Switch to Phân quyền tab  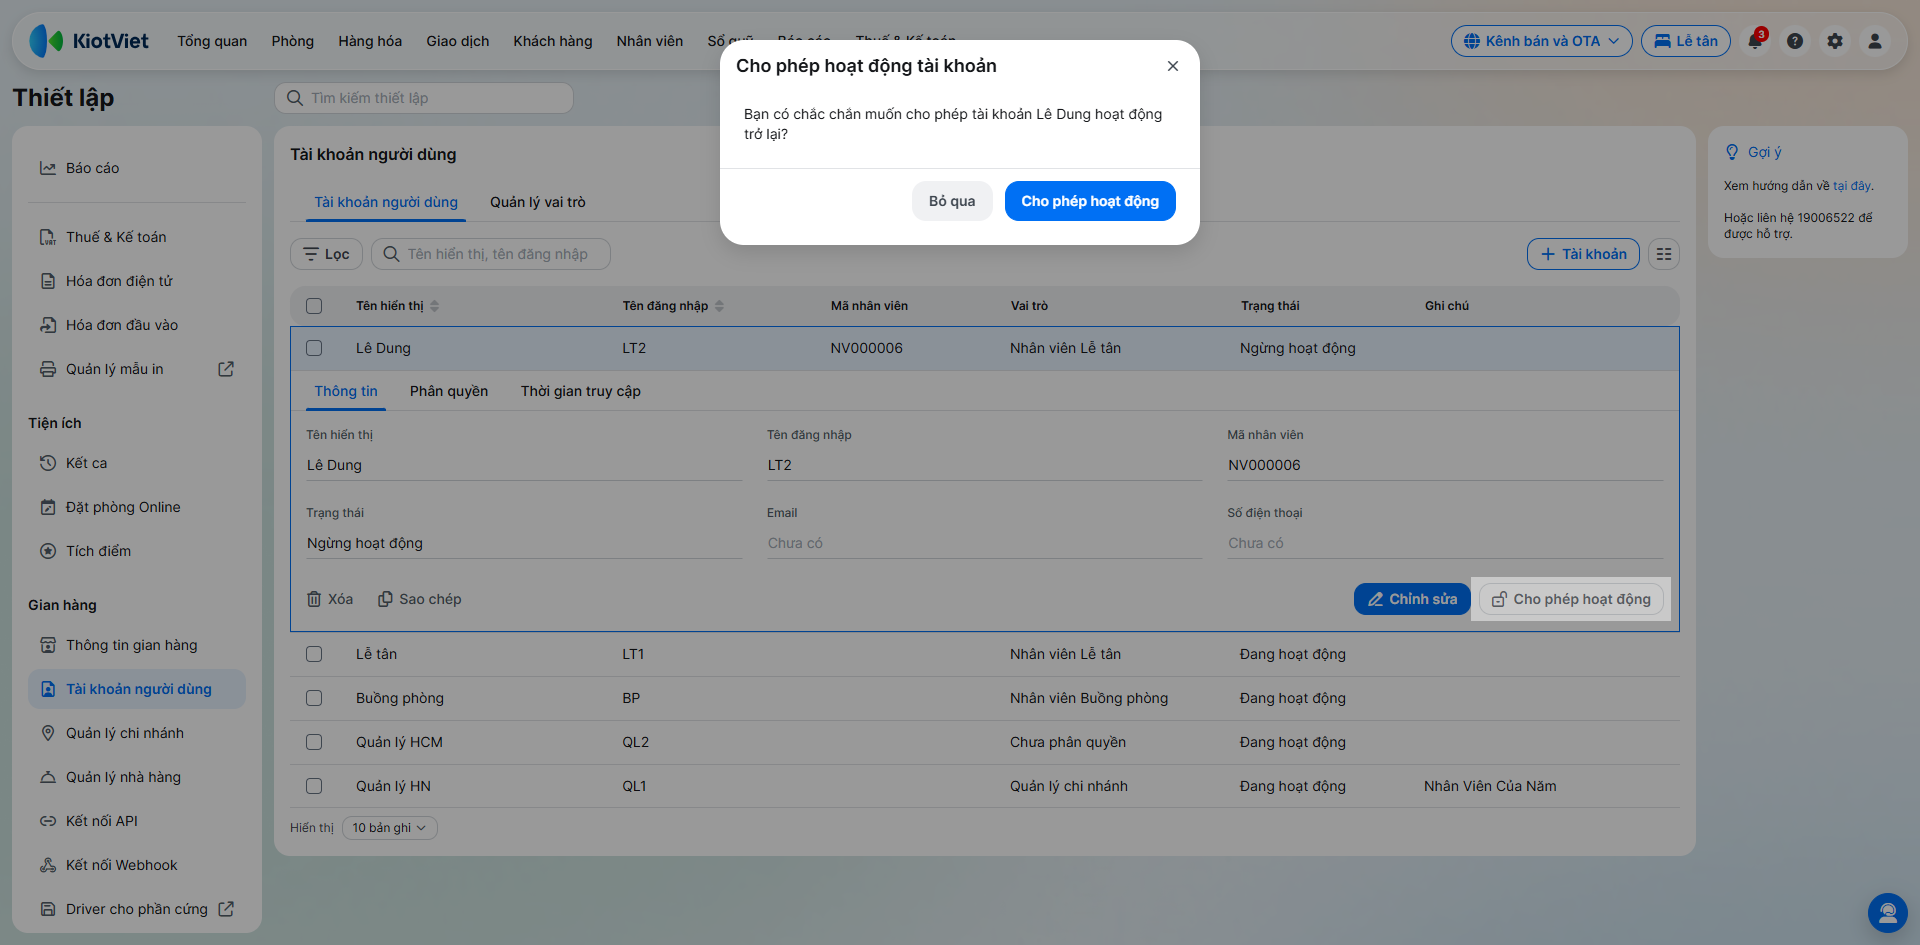pyautogui.click(x=449, y=391)
